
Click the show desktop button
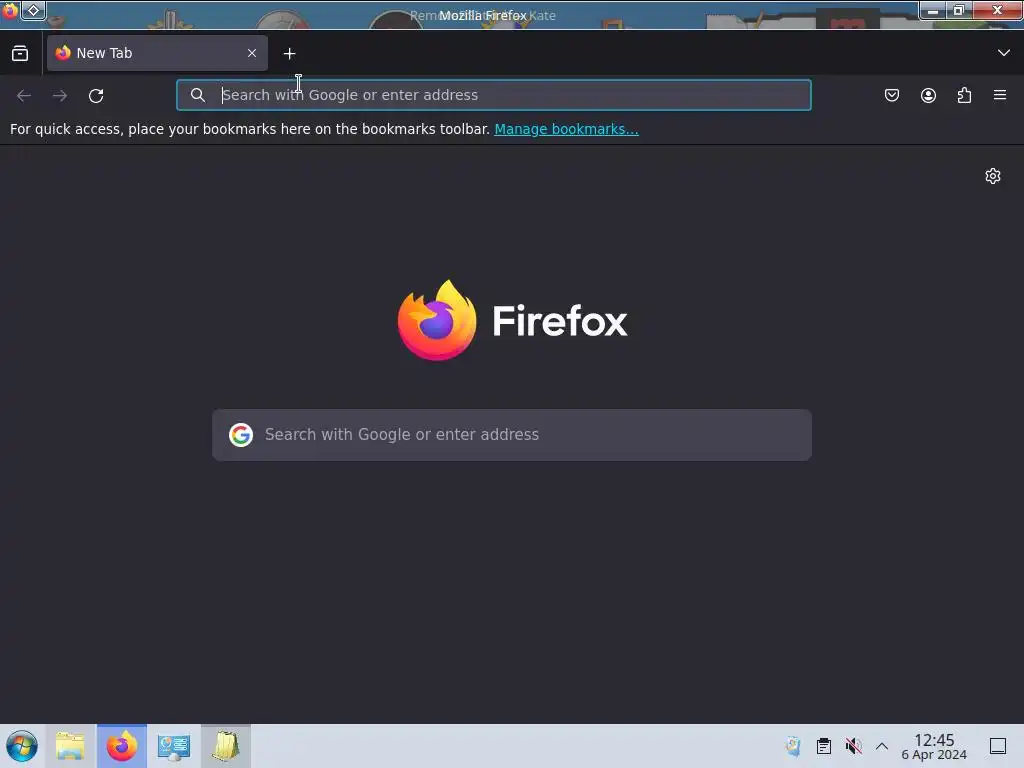pyautogui.click(x=998, y=746)
